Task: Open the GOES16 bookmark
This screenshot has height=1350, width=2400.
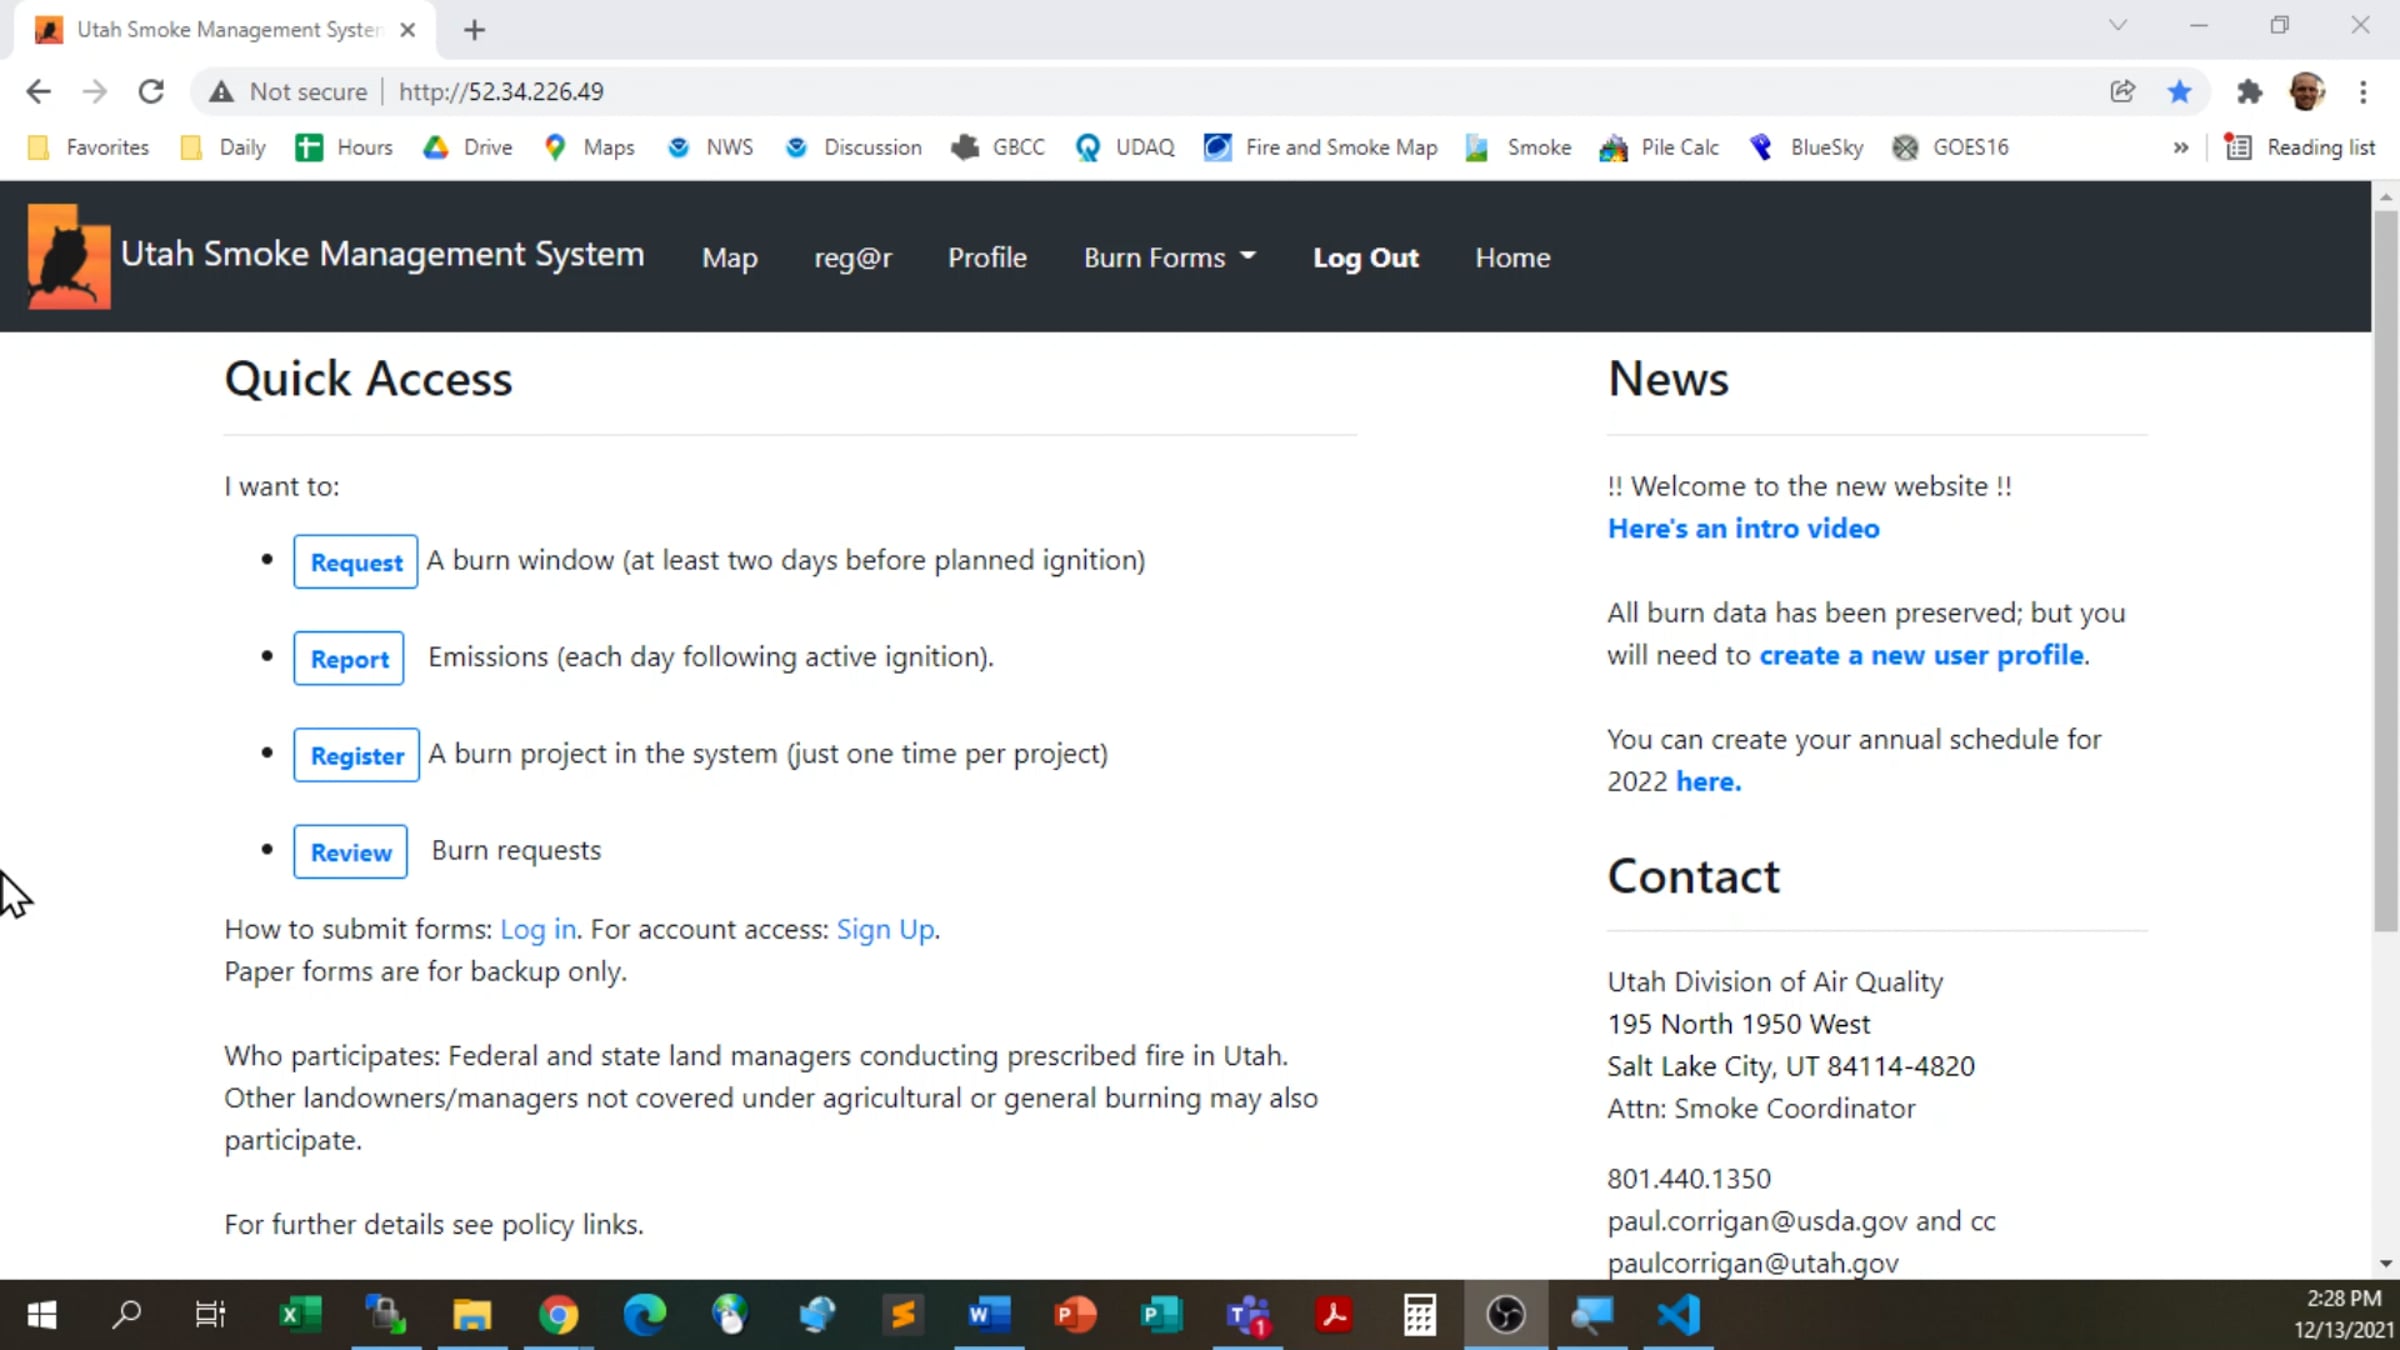Action: click(x=1950, y=148)
